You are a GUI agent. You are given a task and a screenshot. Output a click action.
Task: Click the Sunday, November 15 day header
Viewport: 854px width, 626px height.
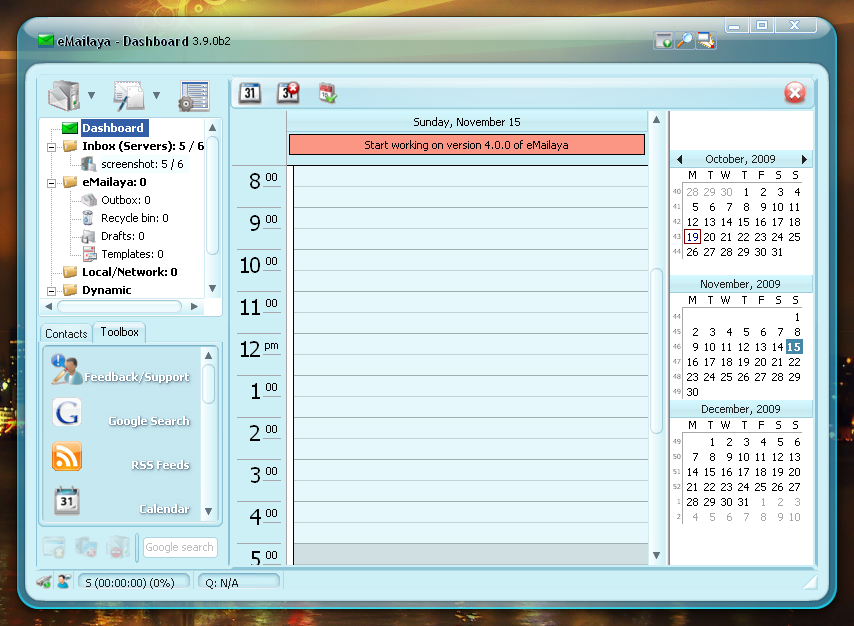coord(467,122)
